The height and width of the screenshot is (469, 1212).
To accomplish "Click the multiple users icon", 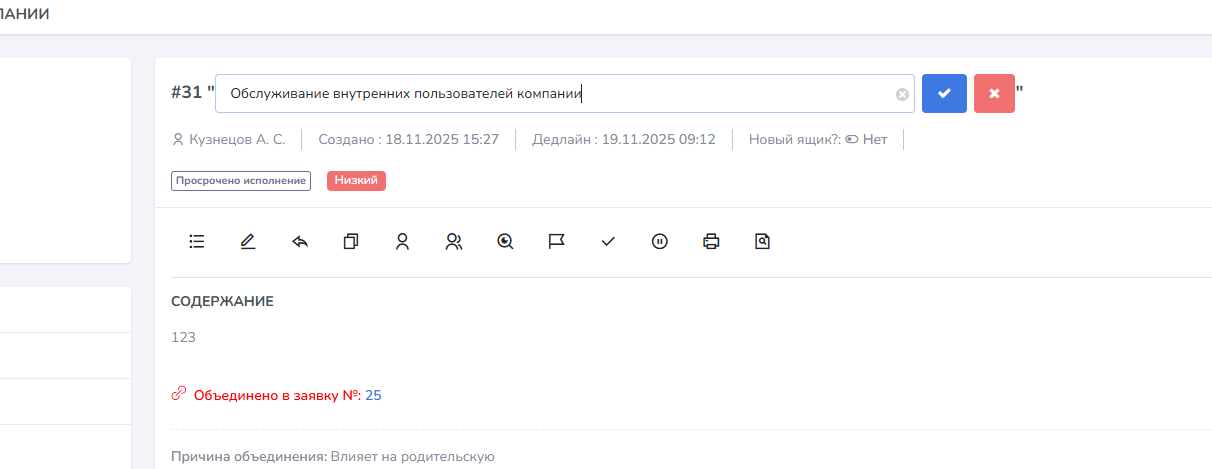I will [454, 241].
